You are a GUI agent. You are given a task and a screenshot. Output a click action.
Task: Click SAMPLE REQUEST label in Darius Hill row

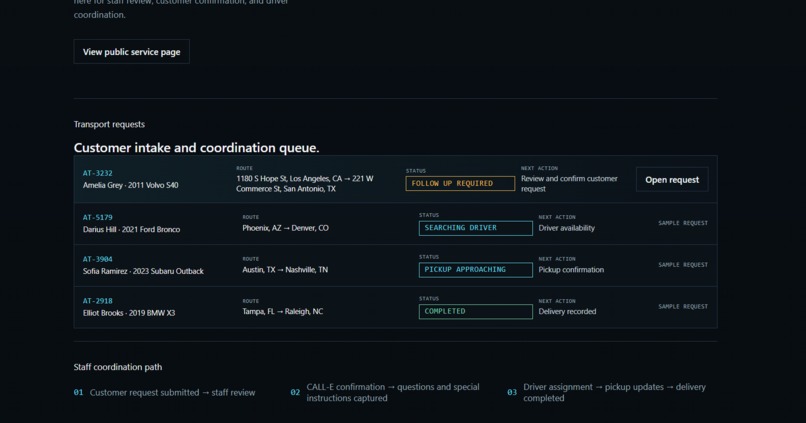point(683,223)
